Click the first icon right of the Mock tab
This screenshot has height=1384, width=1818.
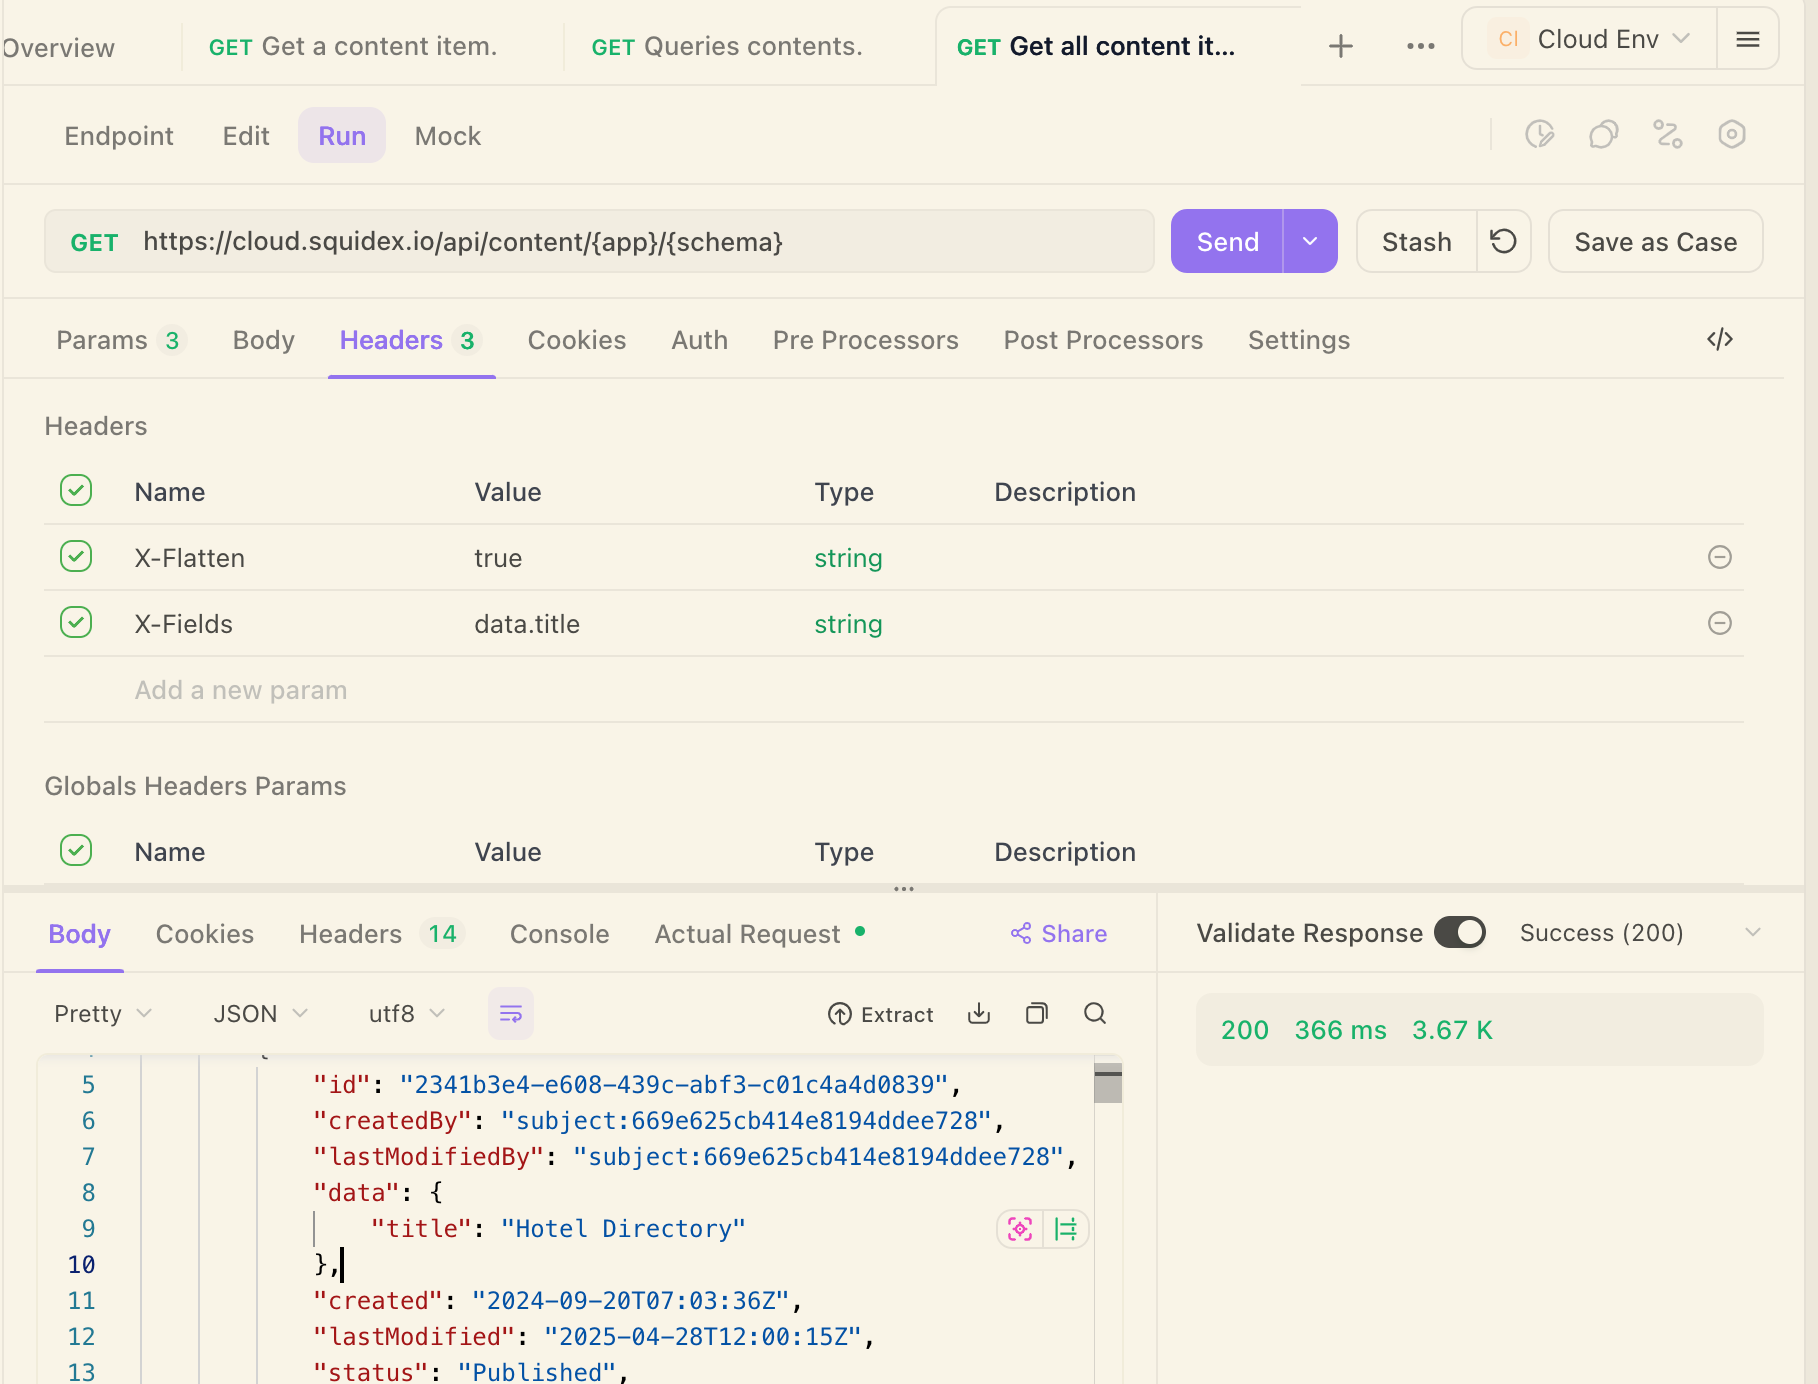coord(1539,134)
